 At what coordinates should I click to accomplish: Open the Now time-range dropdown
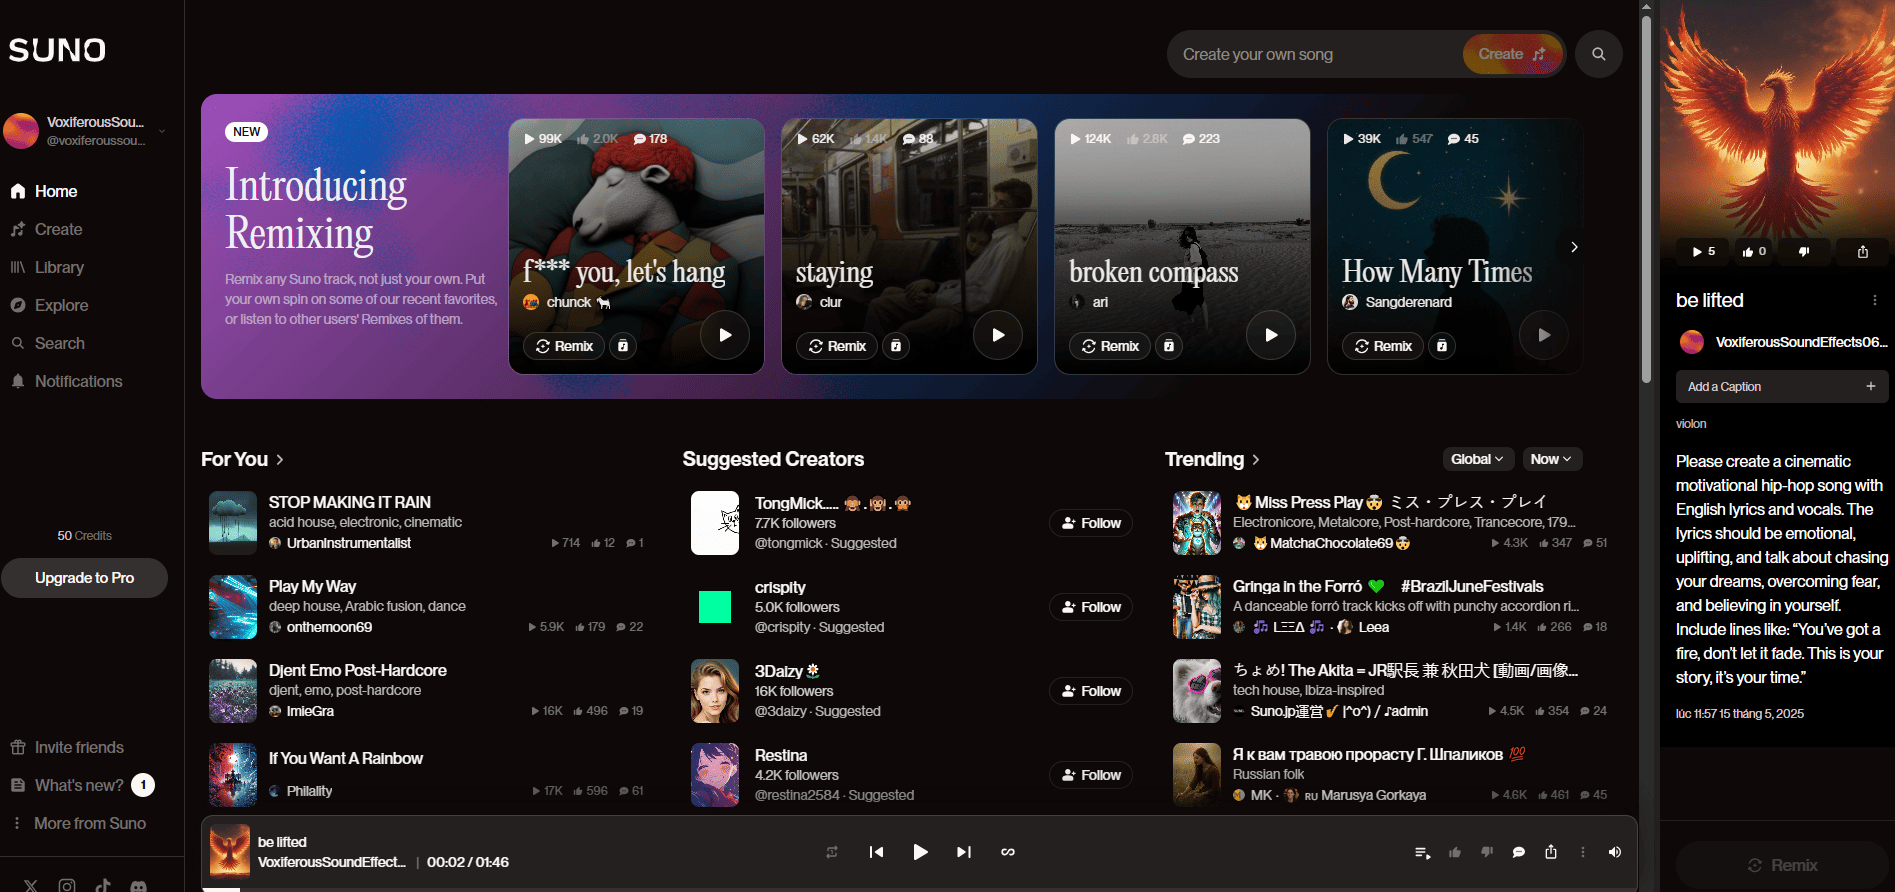tap(1551, 459)
